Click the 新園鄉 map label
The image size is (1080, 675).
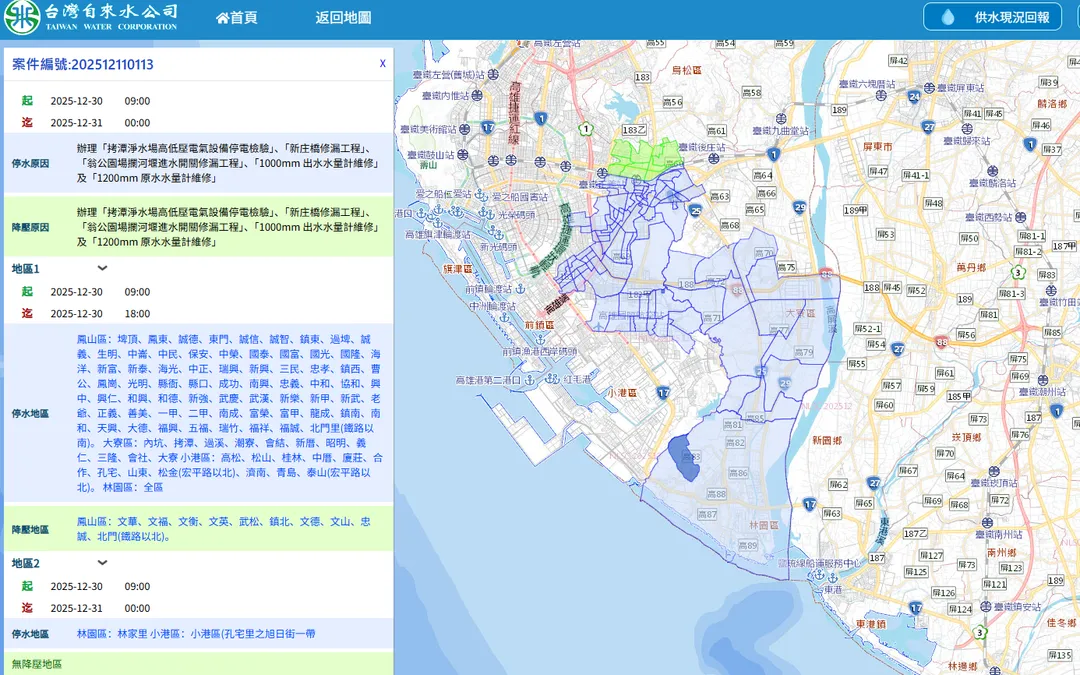tap(827, 440)
